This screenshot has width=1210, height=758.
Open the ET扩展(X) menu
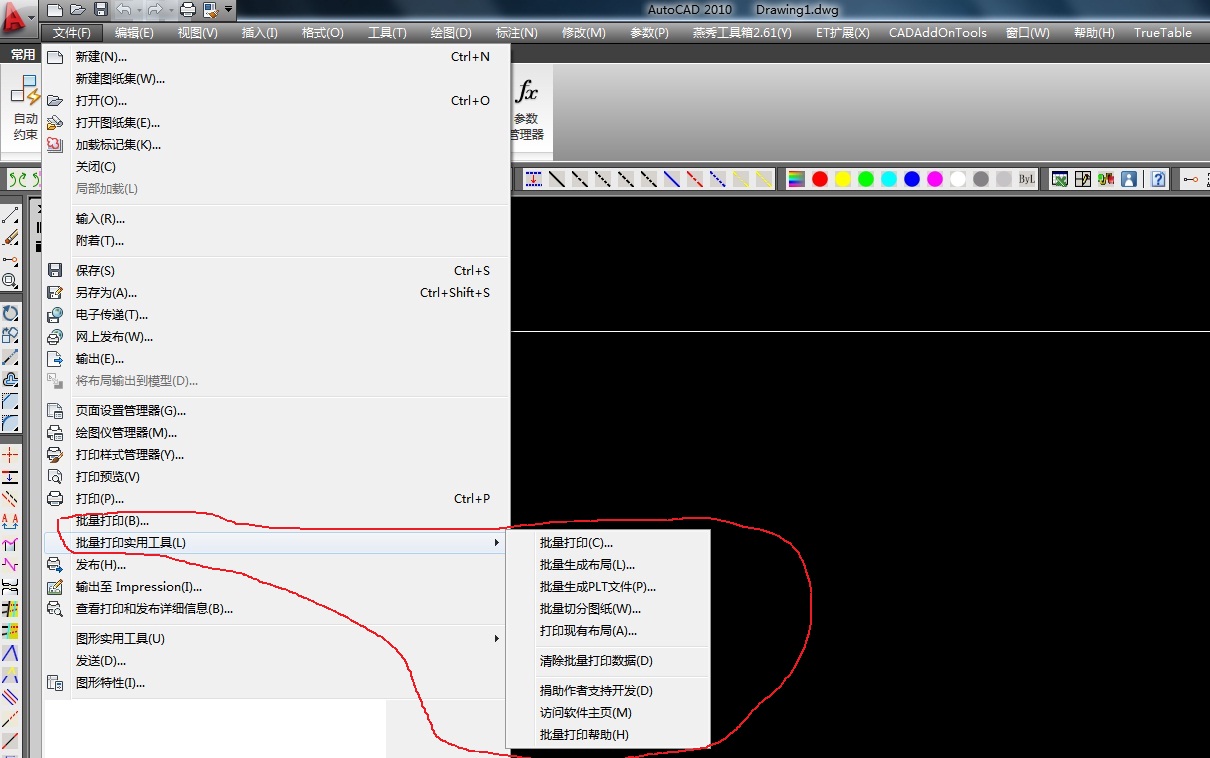click(842, 33)
